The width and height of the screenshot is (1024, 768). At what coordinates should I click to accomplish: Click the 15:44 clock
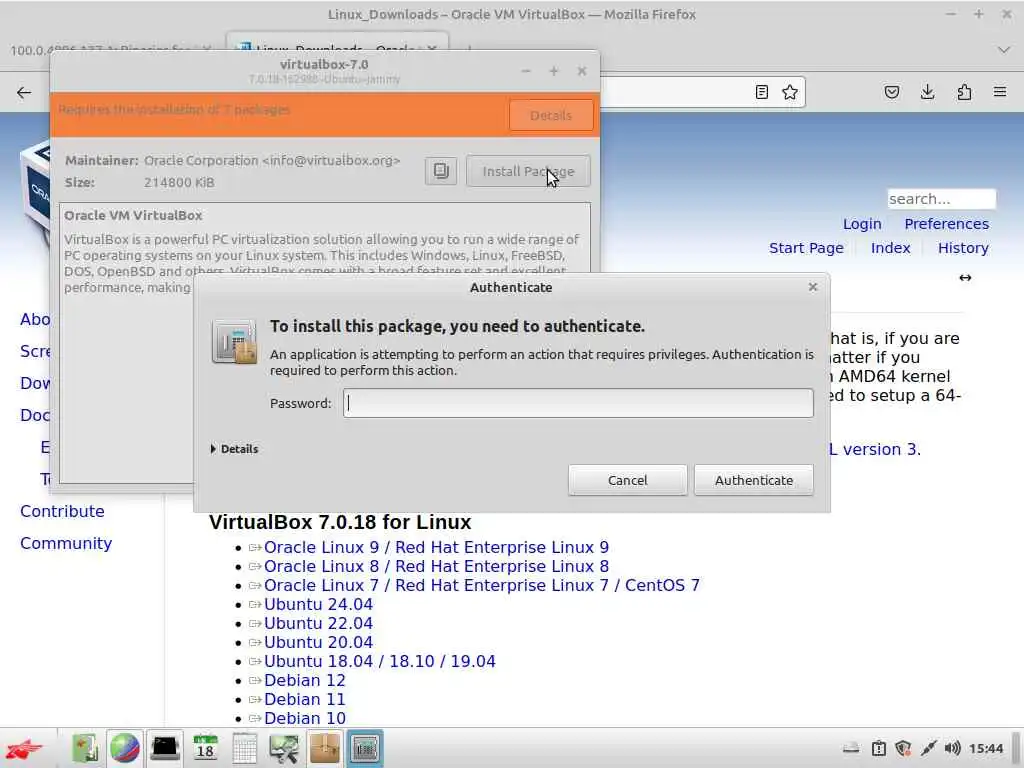(x=985, y=748)
